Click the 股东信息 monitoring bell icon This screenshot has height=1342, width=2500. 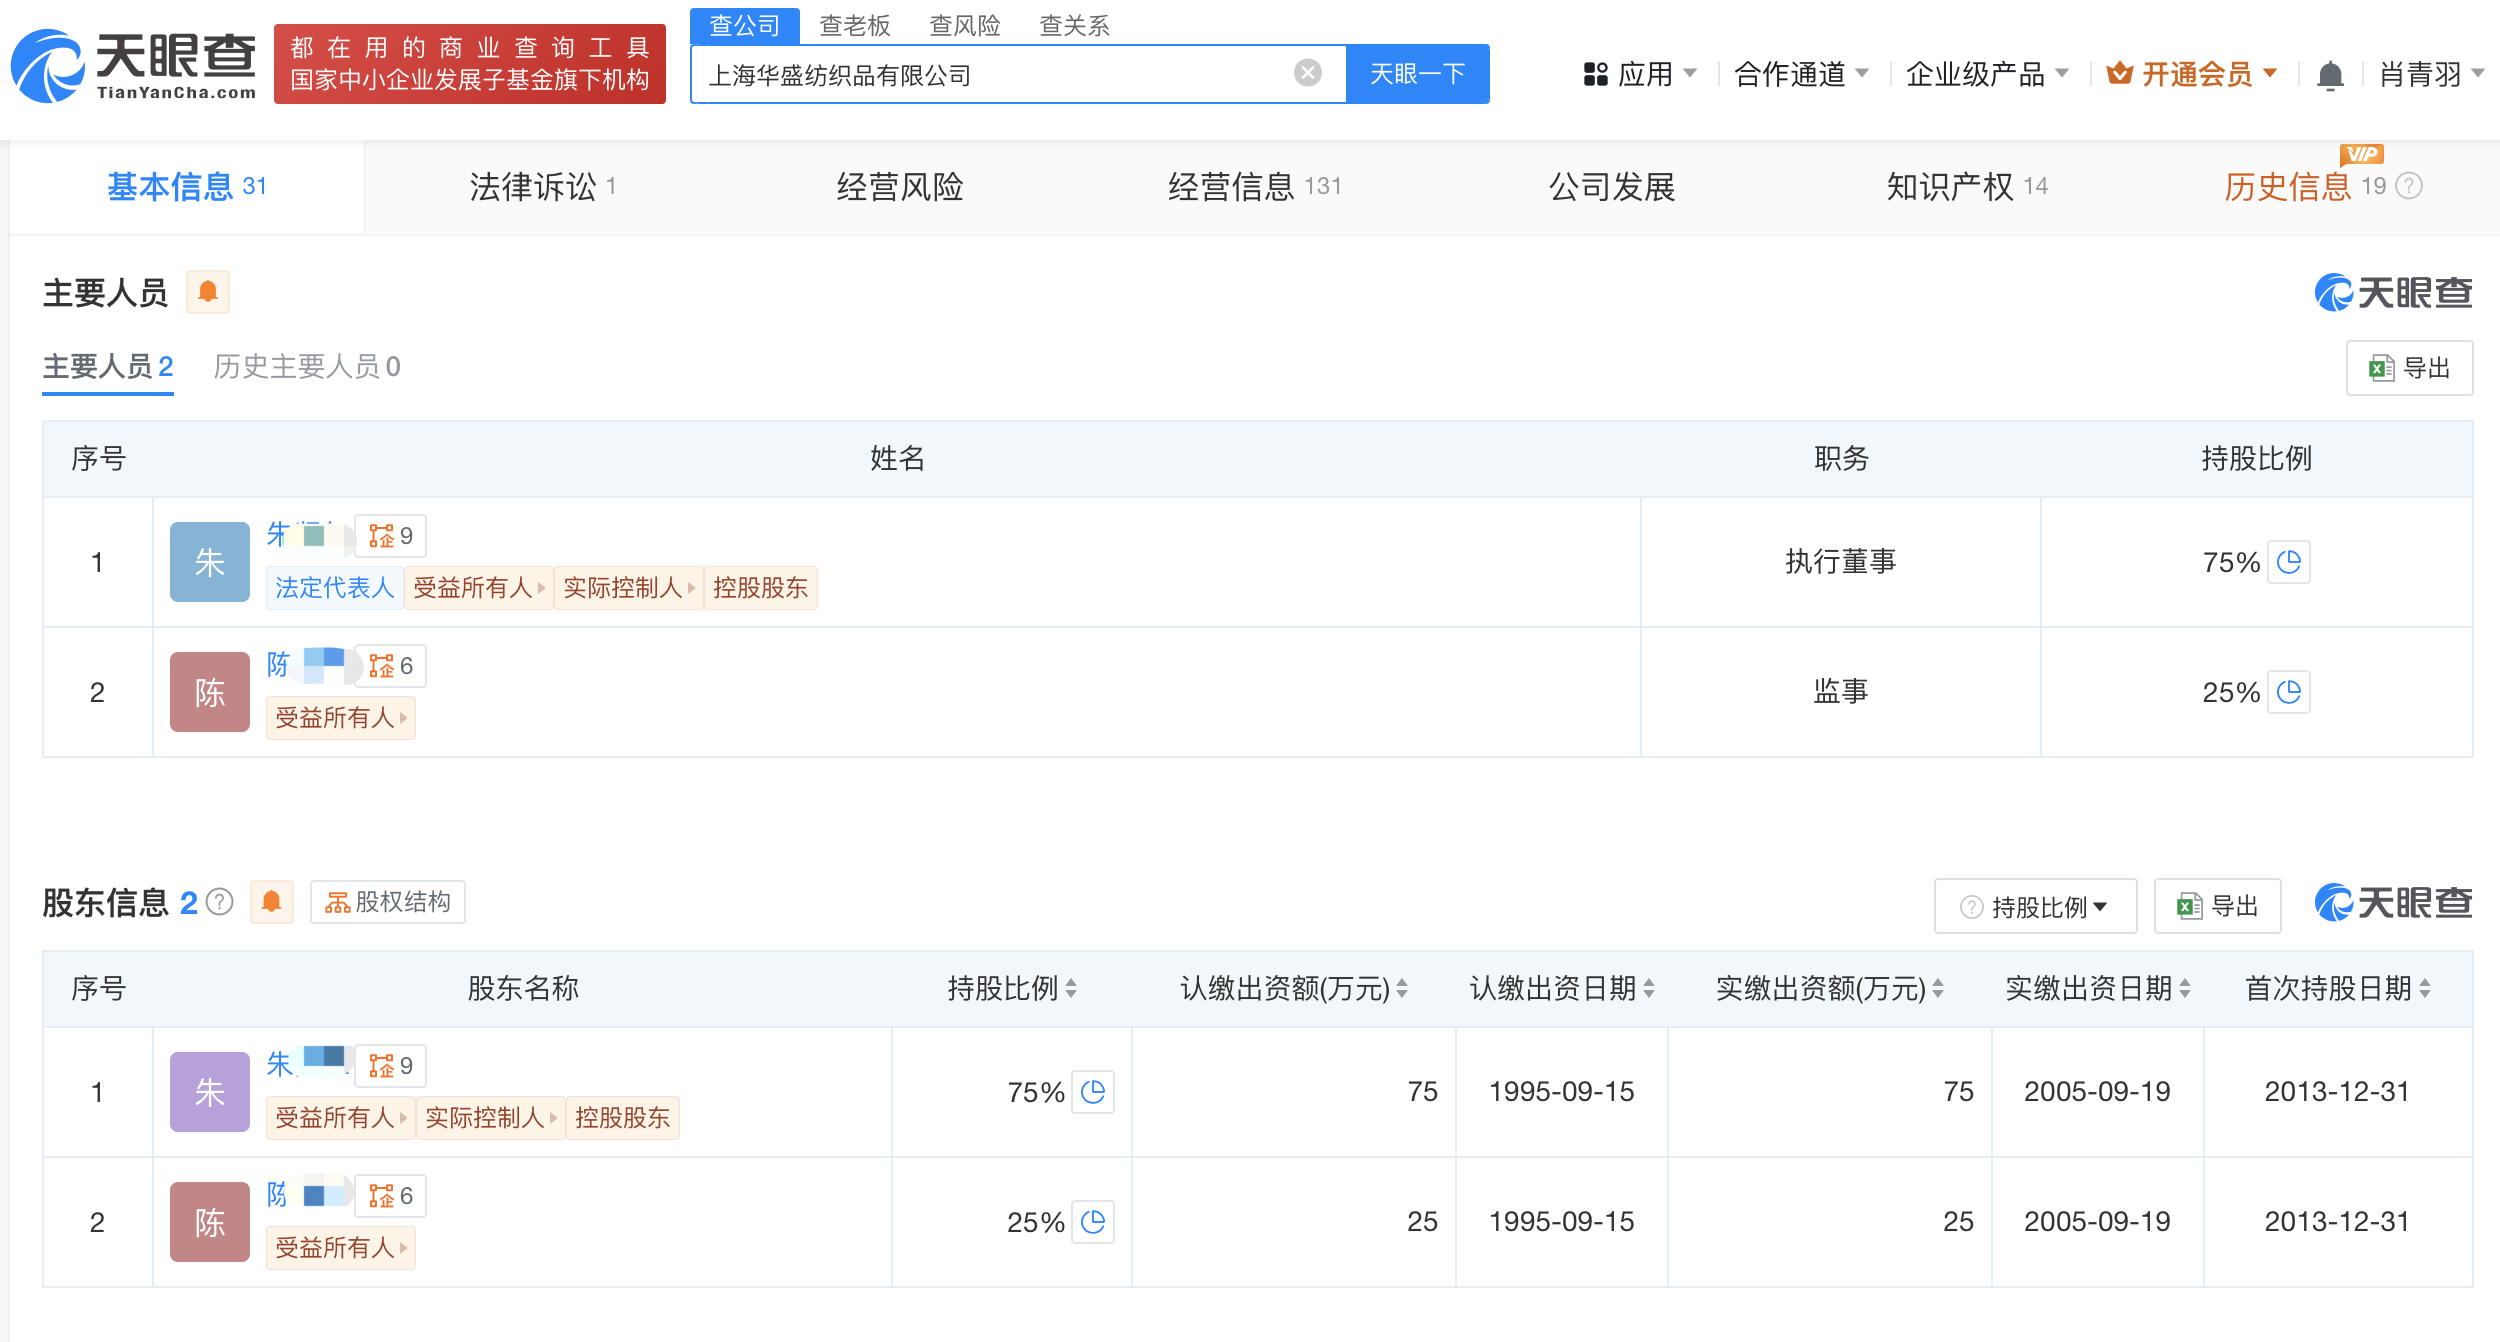[x=271, y=902]
